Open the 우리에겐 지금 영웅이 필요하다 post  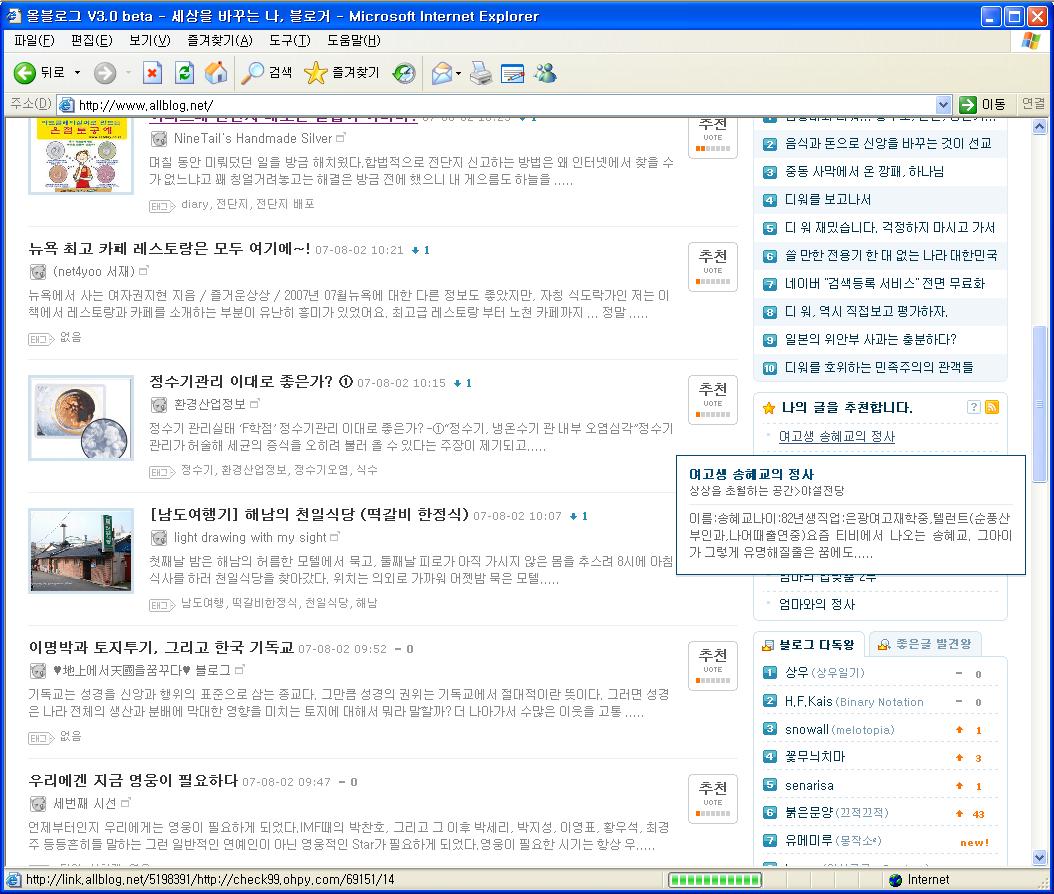133,781
